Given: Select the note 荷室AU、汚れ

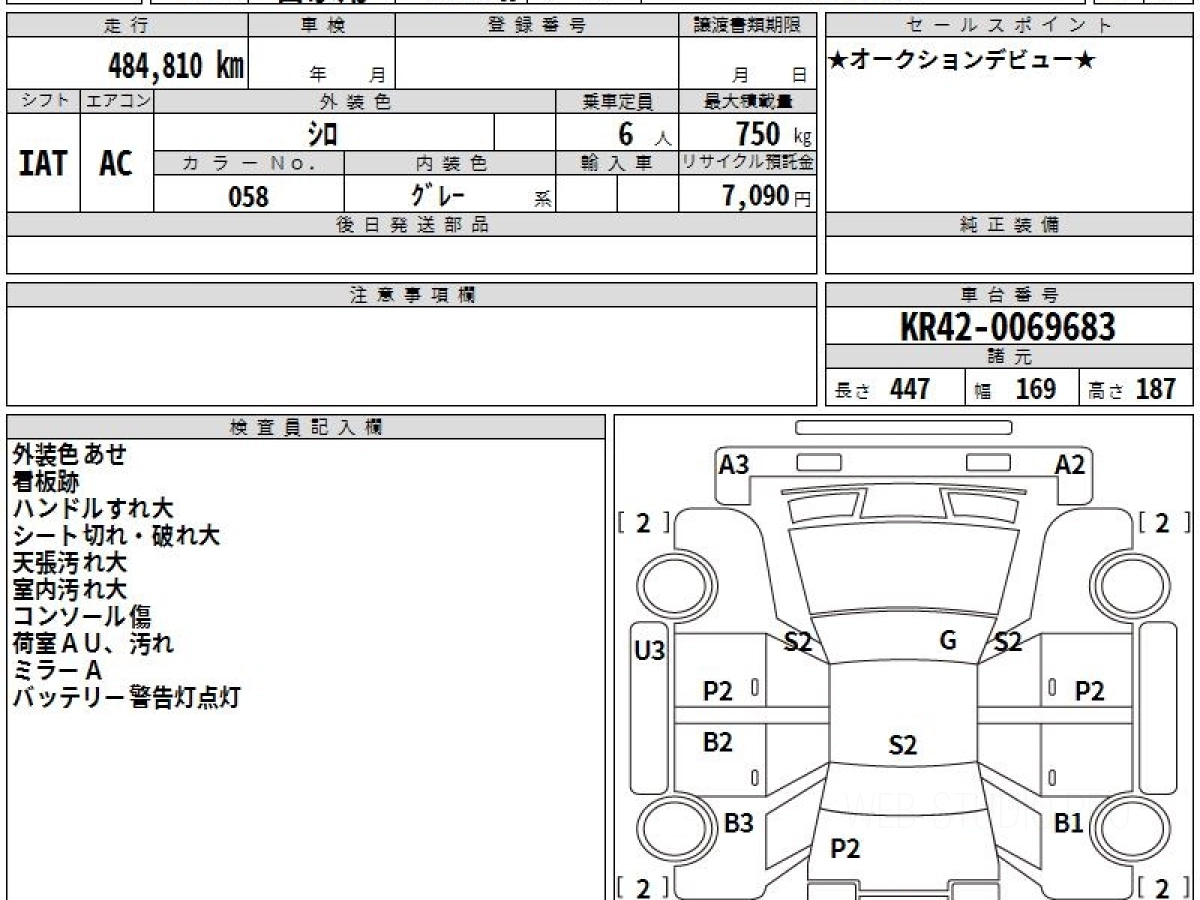Looking at the screenshot, I should [93, 643].
